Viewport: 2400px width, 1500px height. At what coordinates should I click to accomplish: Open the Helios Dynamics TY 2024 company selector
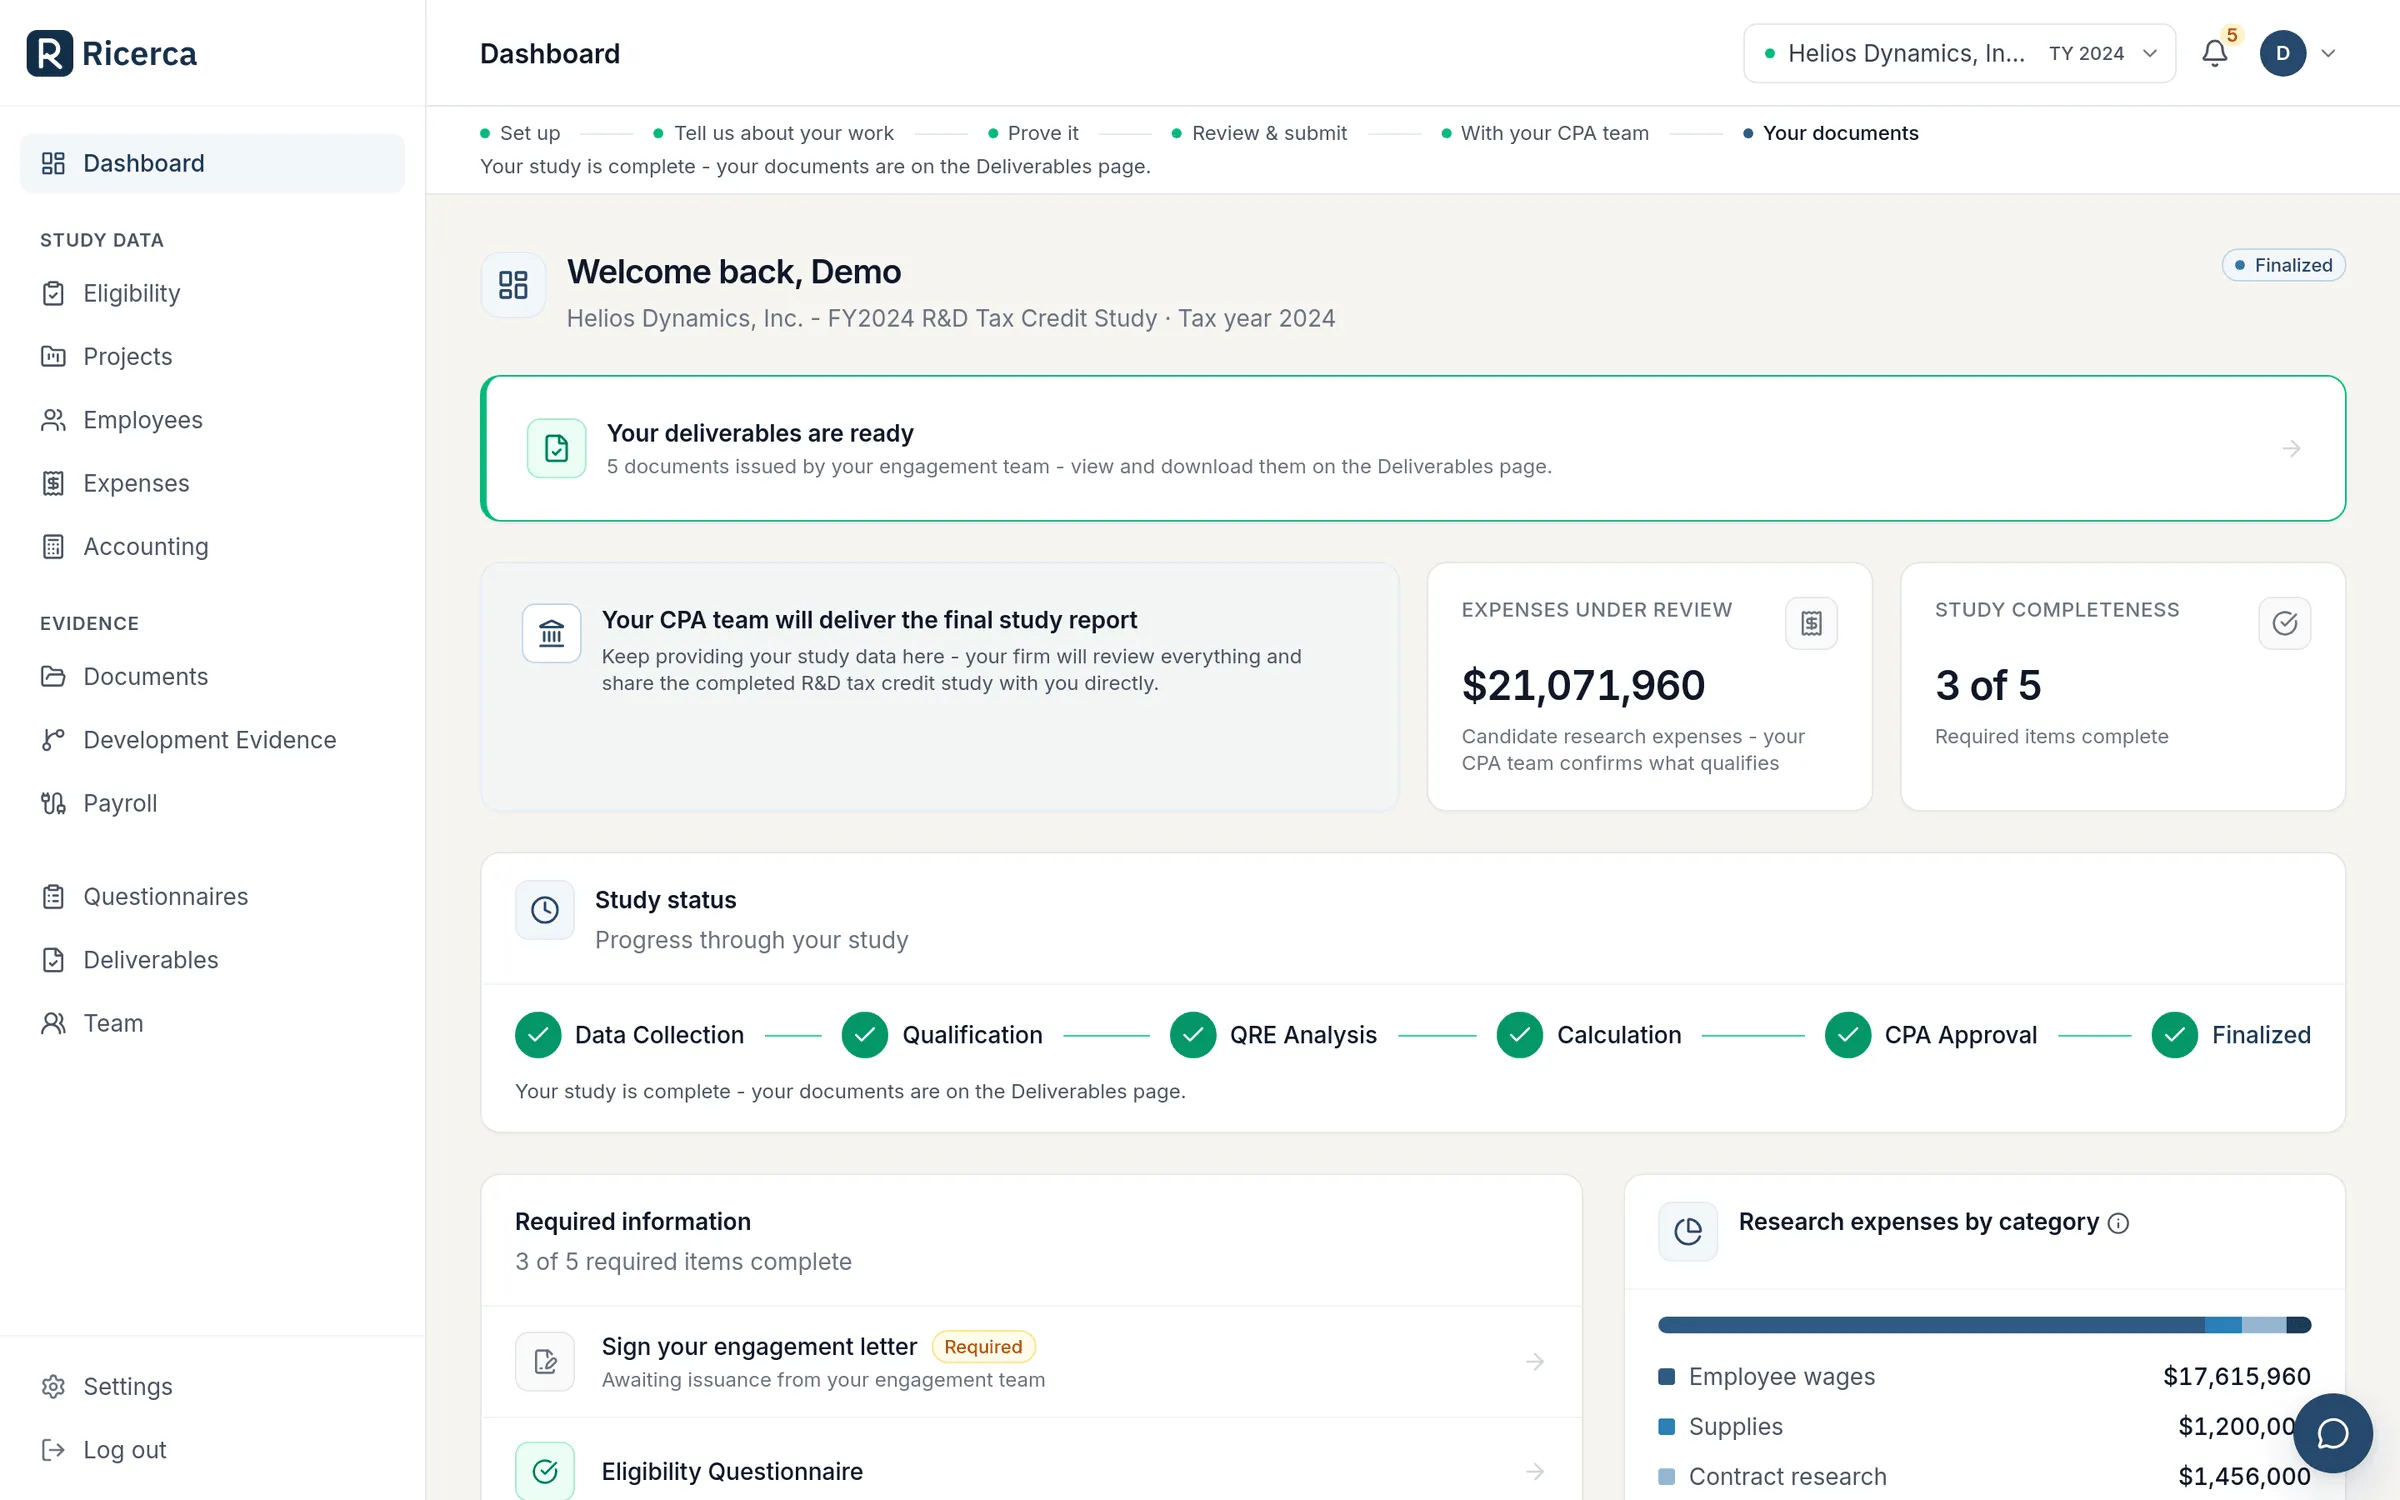pos(1959,53)
